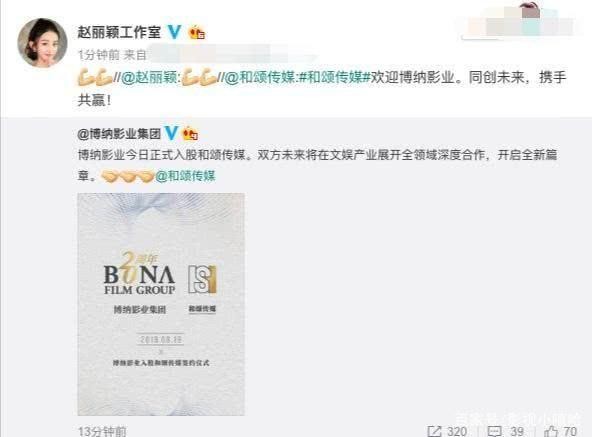Open the @和颂传媒 link in original post

tap(185, 176)
